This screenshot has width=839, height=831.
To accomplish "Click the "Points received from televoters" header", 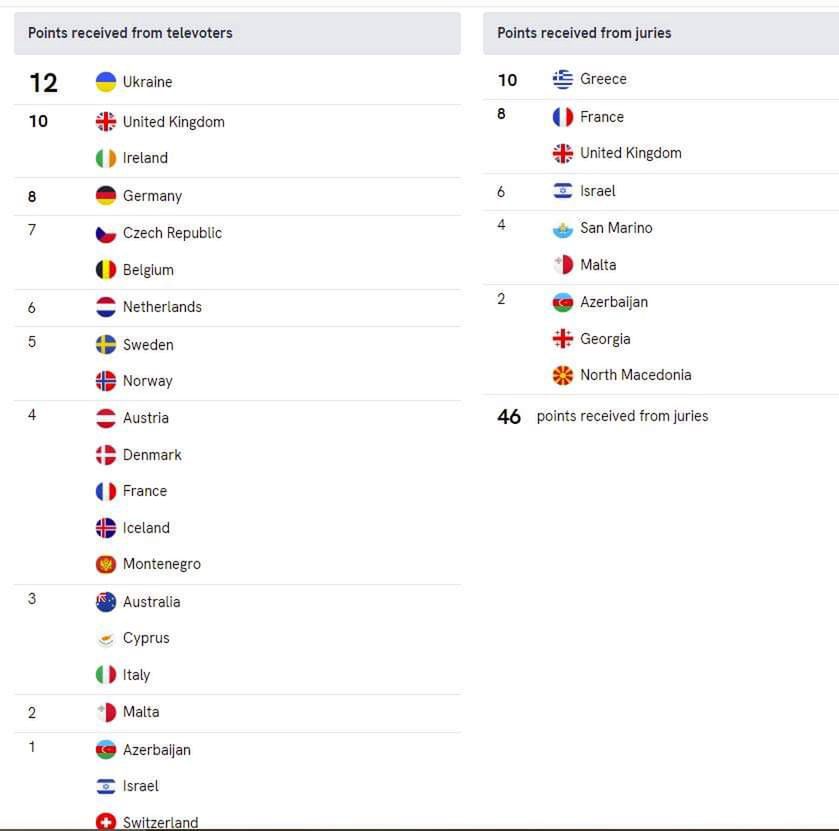I will 130,33.
